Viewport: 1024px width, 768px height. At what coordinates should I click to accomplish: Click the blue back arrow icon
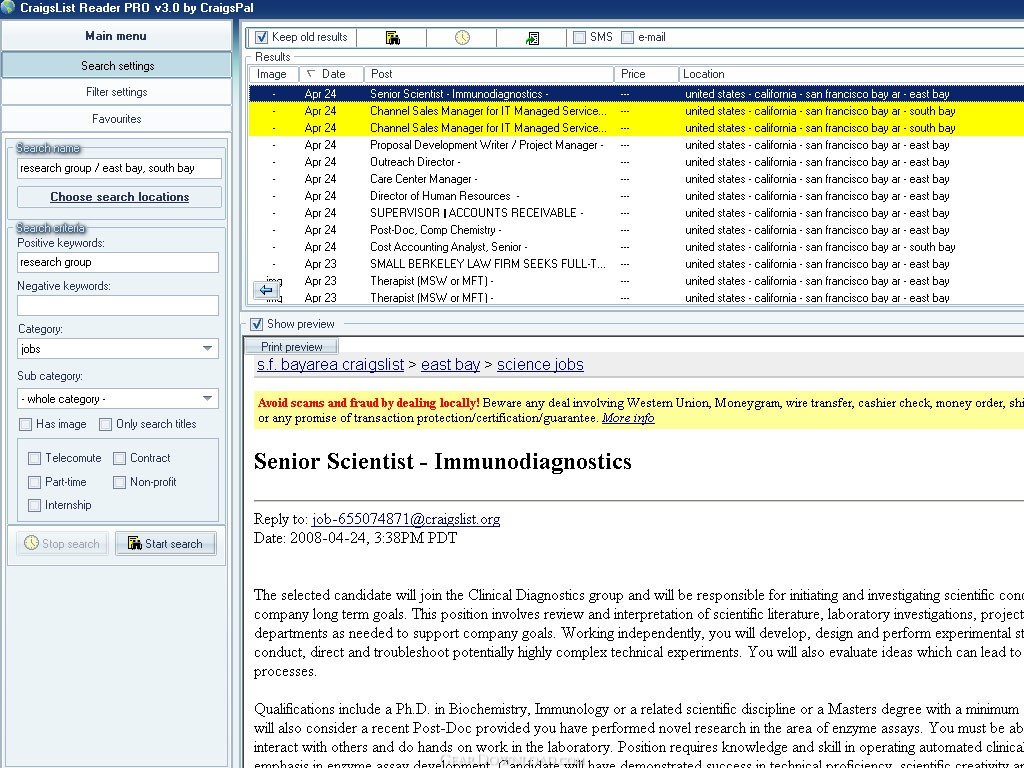[x=266, y=290]
